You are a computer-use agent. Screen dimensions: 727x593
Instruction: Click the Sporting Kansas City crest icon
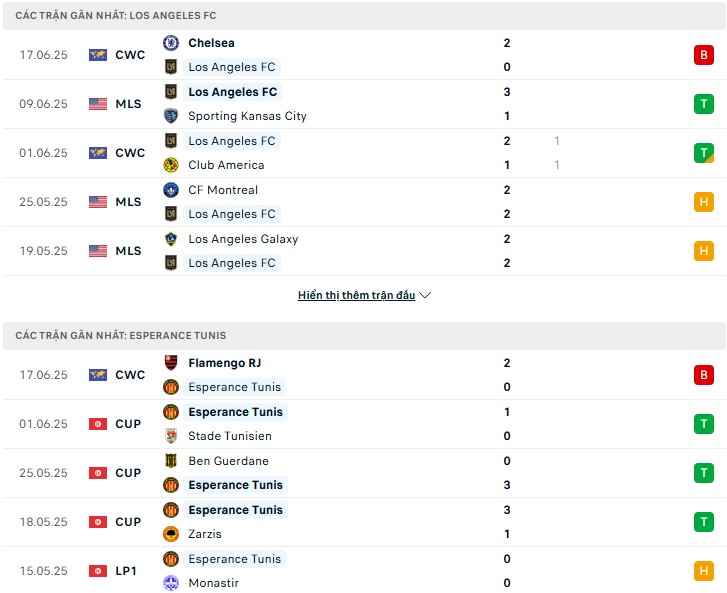click(171, 115)
